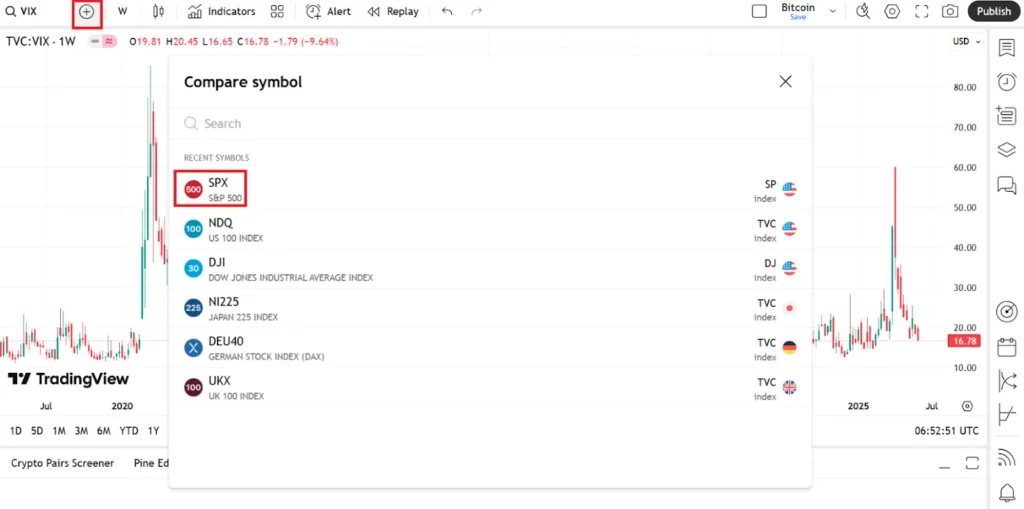Select SPX S&P 500 from recent symbols
The width and height of the screenshot is (1024, 509).
click(x=490, y=189)
